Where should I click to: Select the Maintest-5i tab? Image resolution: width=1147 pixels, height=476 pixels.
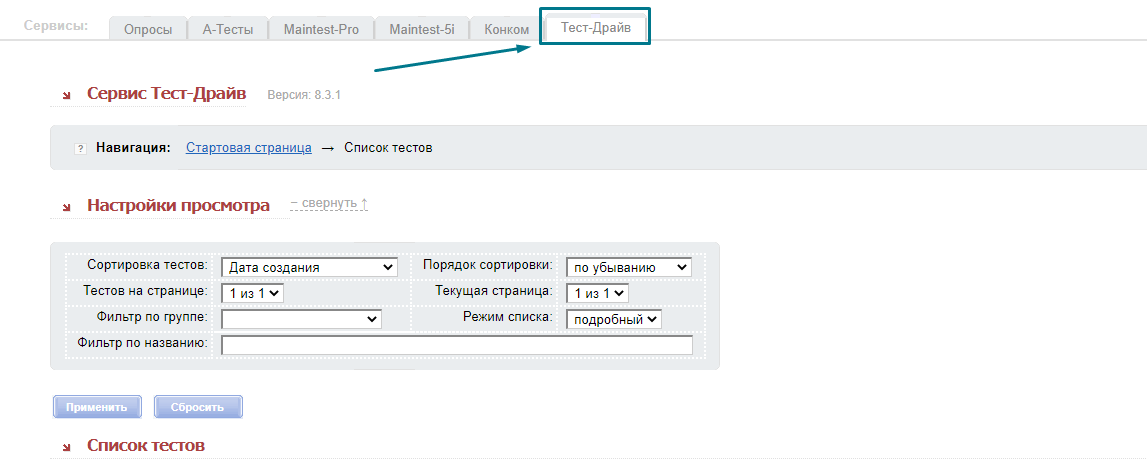click(x=421, y=29)
